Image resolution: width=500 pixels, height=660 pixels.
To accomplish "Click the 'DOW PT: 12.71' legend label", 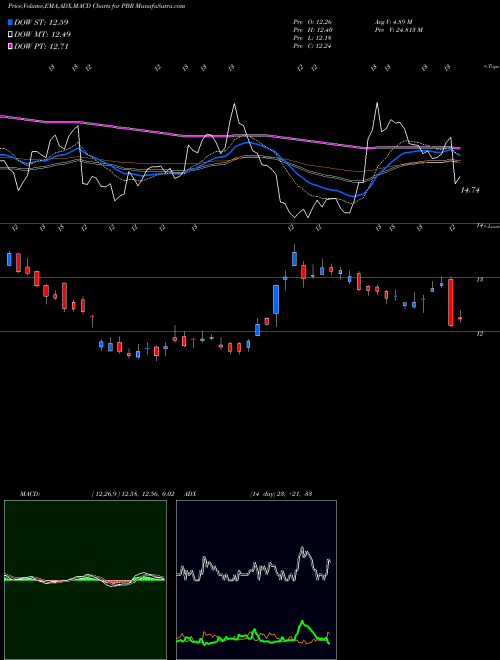I will 41,47.
